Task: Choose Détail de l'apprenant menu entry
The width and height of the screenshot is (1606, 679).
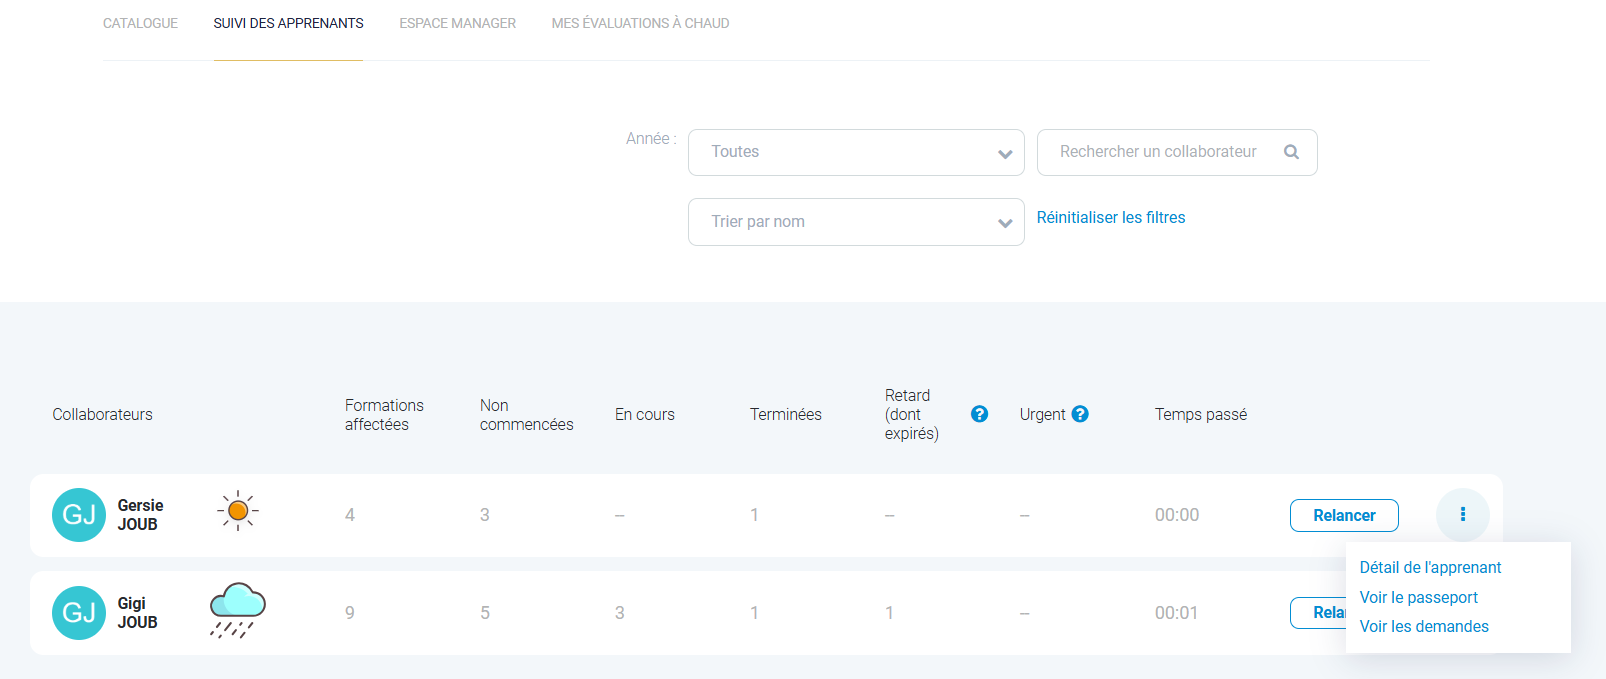Action: (1430, 568)
